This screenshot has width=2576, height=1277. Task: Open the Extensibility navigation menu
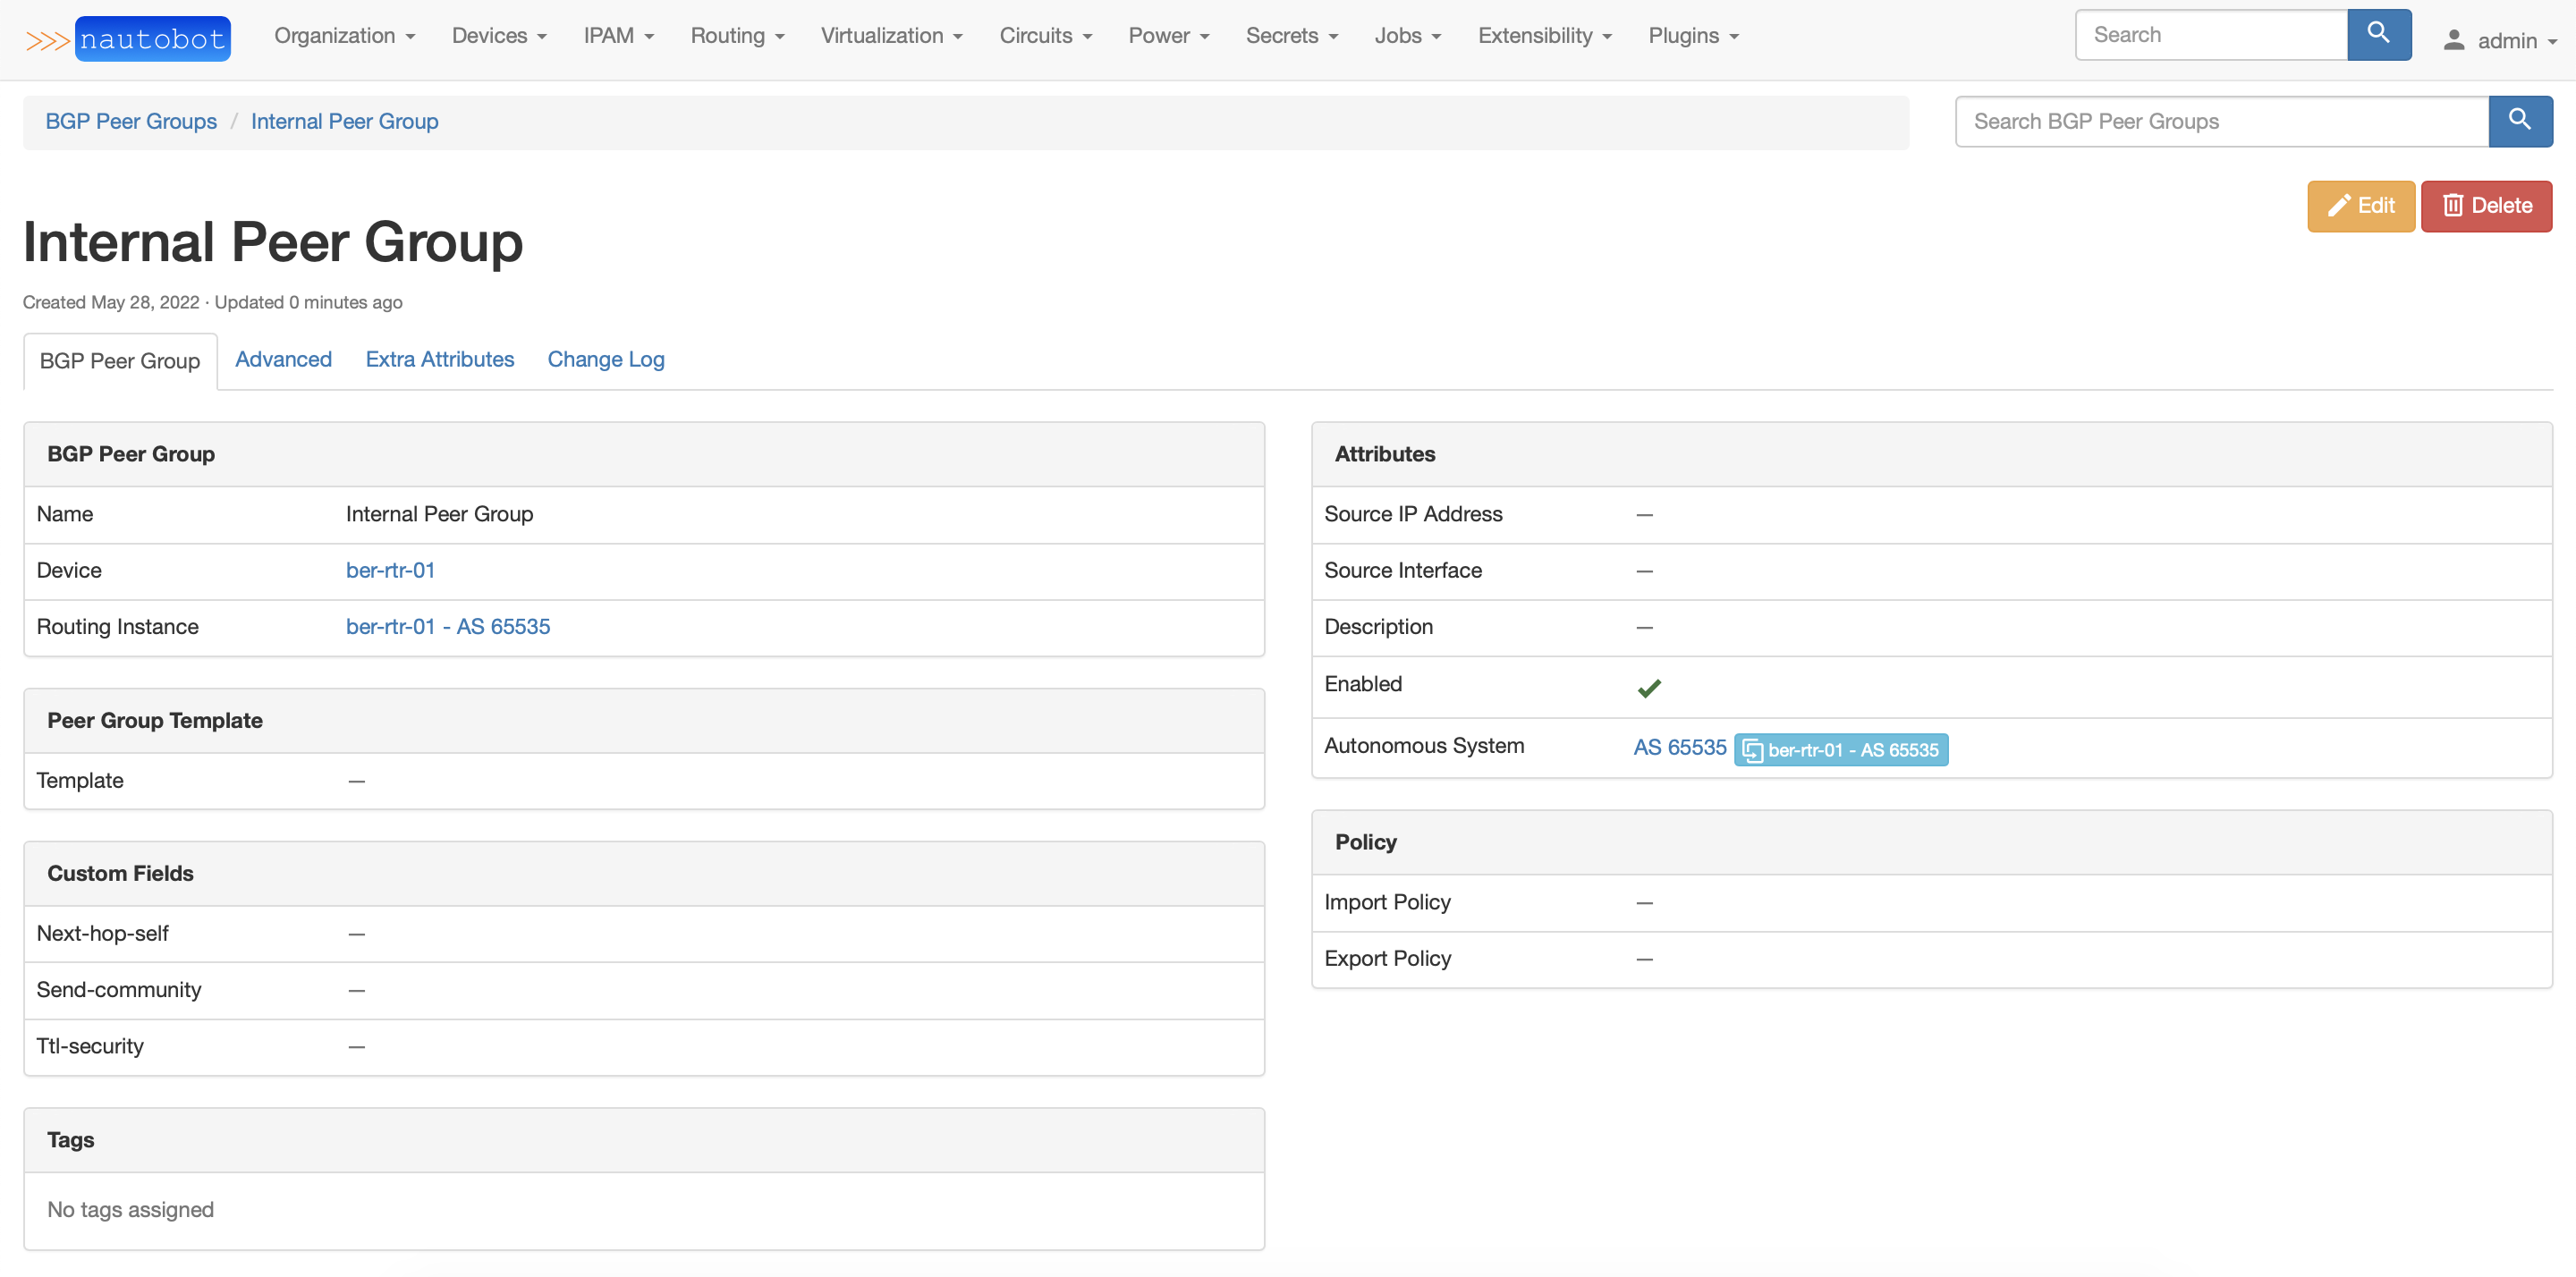1544,36
